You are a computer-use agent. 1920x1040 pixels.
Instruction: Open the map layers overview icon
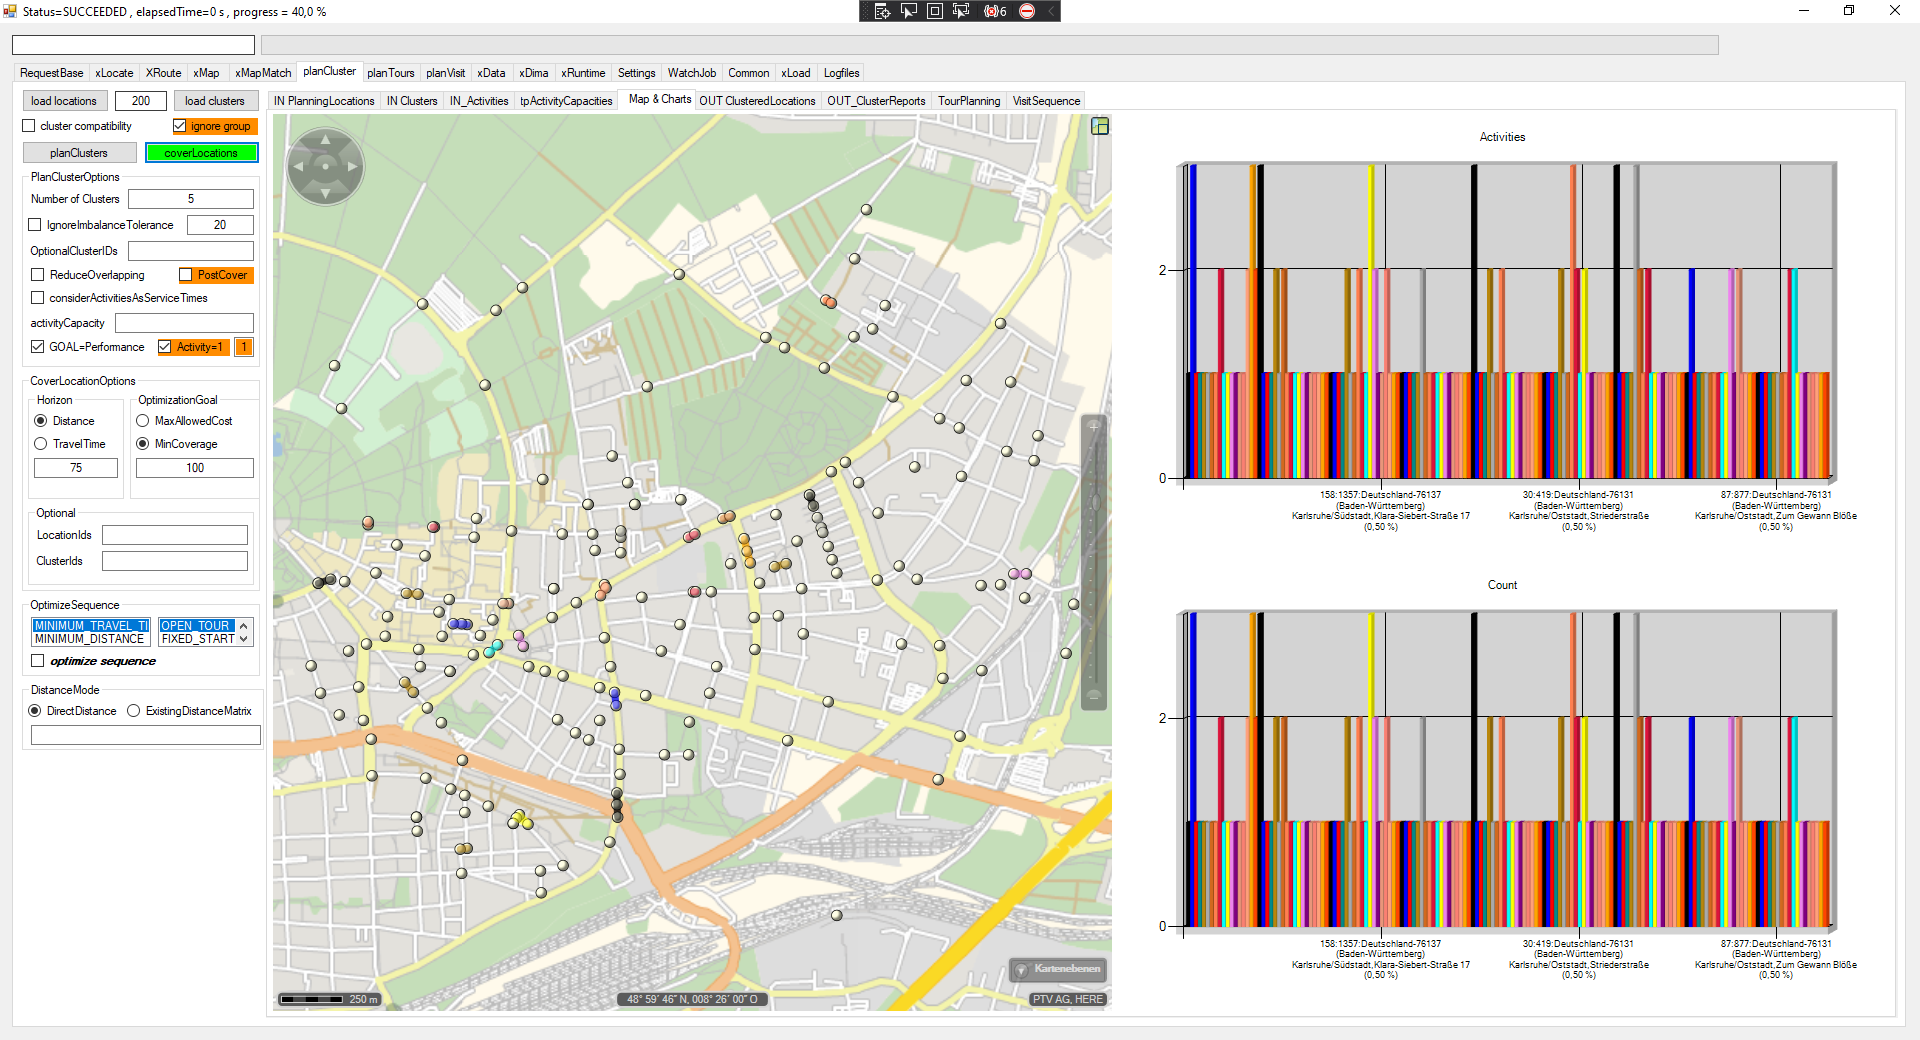coord(1100,126)
